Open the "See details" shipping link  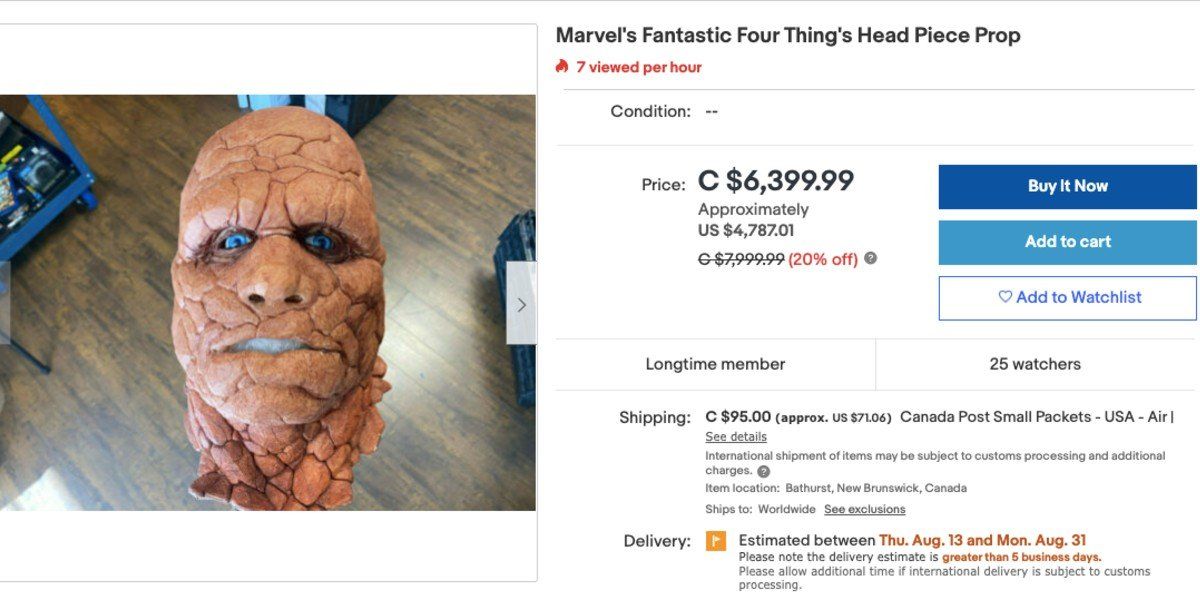[737, 436]
